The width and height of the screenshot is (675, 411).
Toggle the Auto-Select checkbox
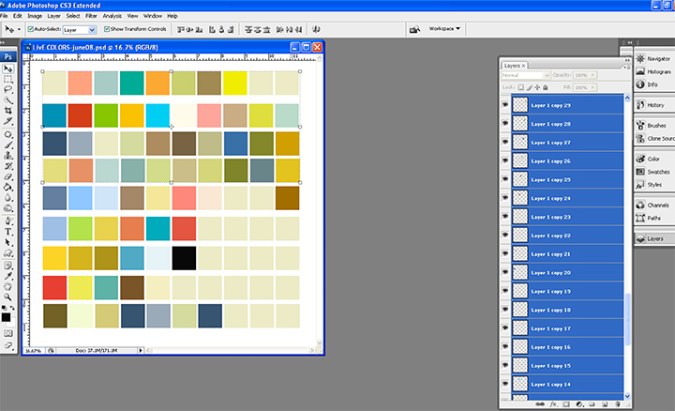tap(30, 30)
